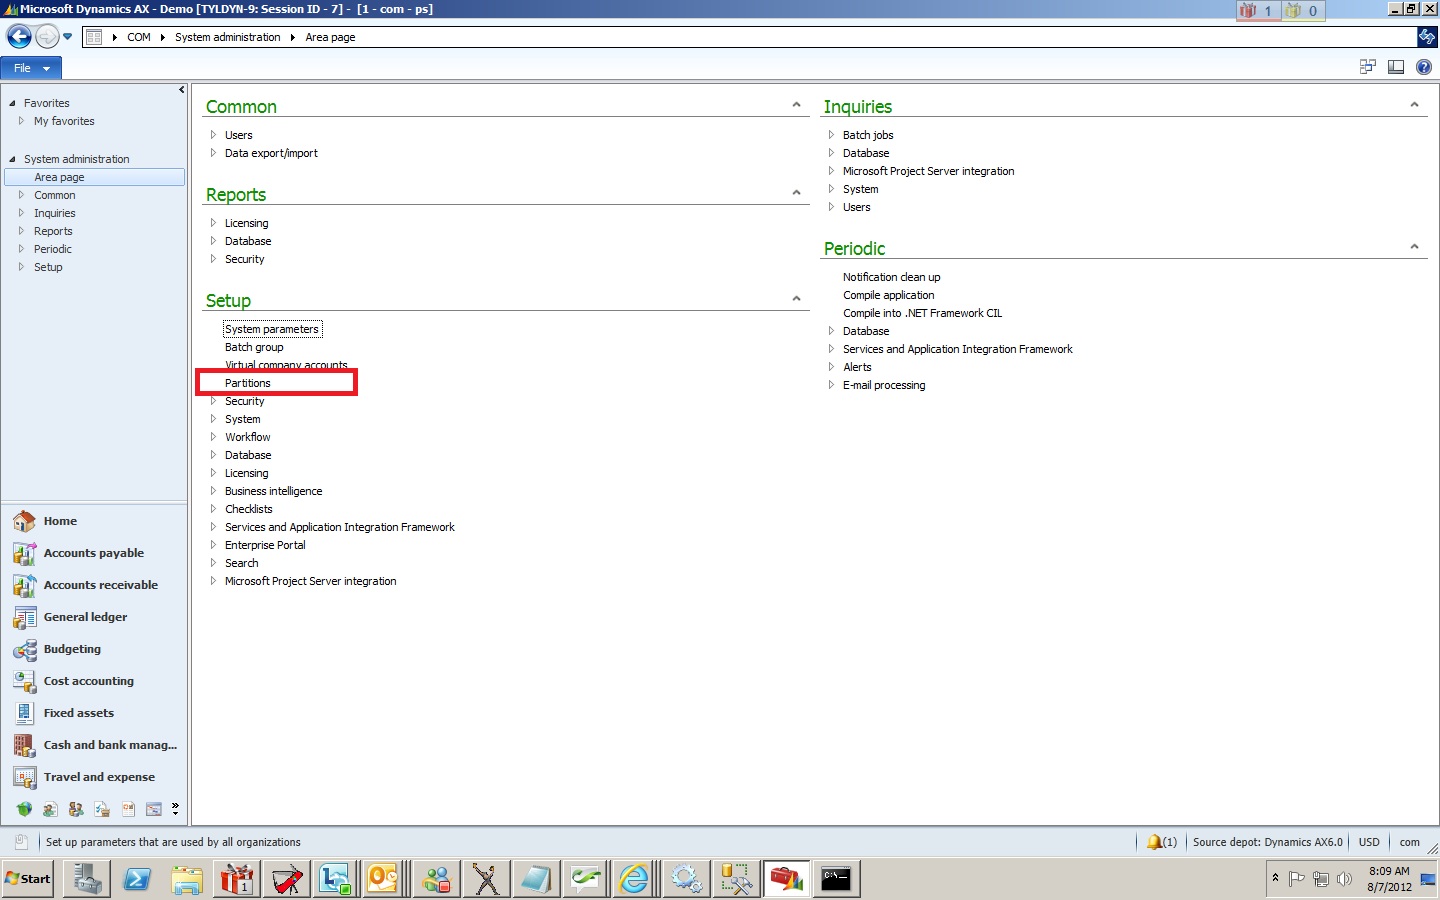Viewport: 1440px width, 900px height.
Task: Open navigation history dropdown arrow
Action: tap(68, 37)
